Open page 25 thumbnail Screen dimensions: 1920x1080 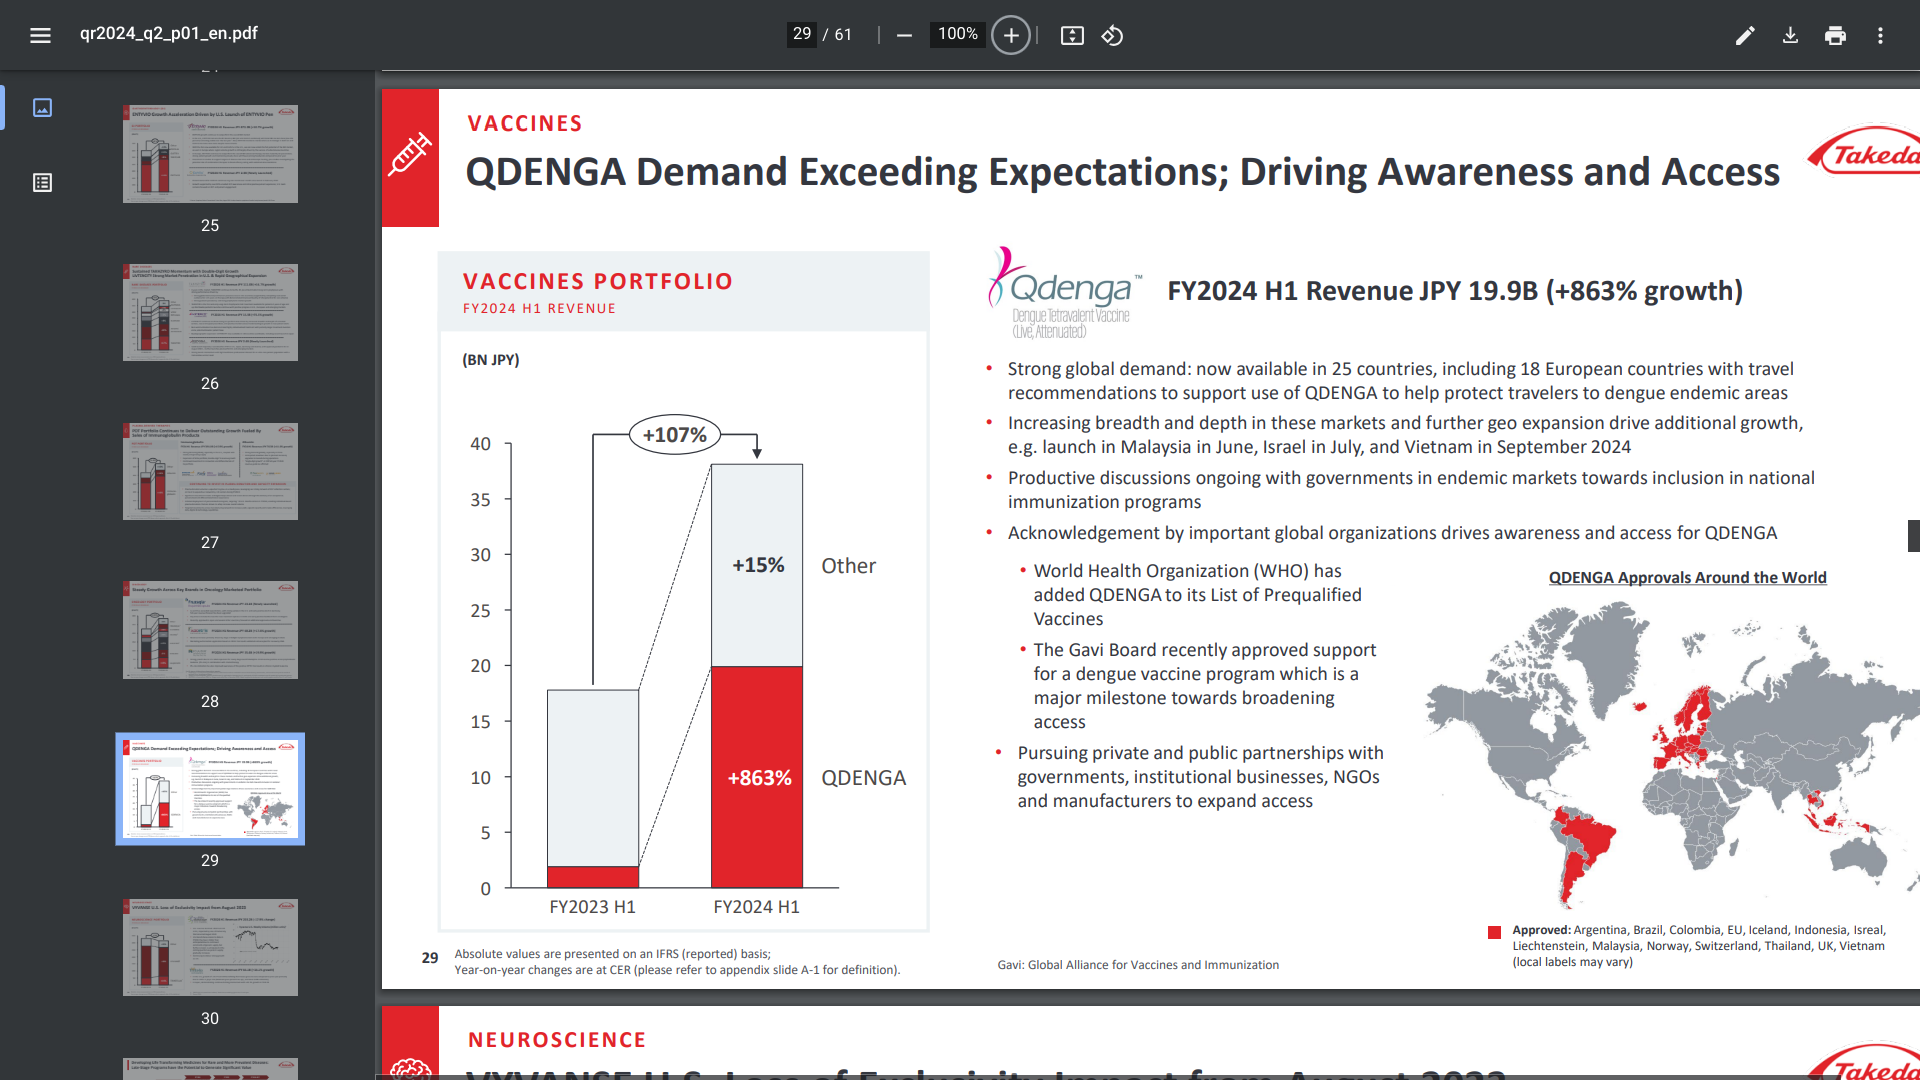click(210, 154)
